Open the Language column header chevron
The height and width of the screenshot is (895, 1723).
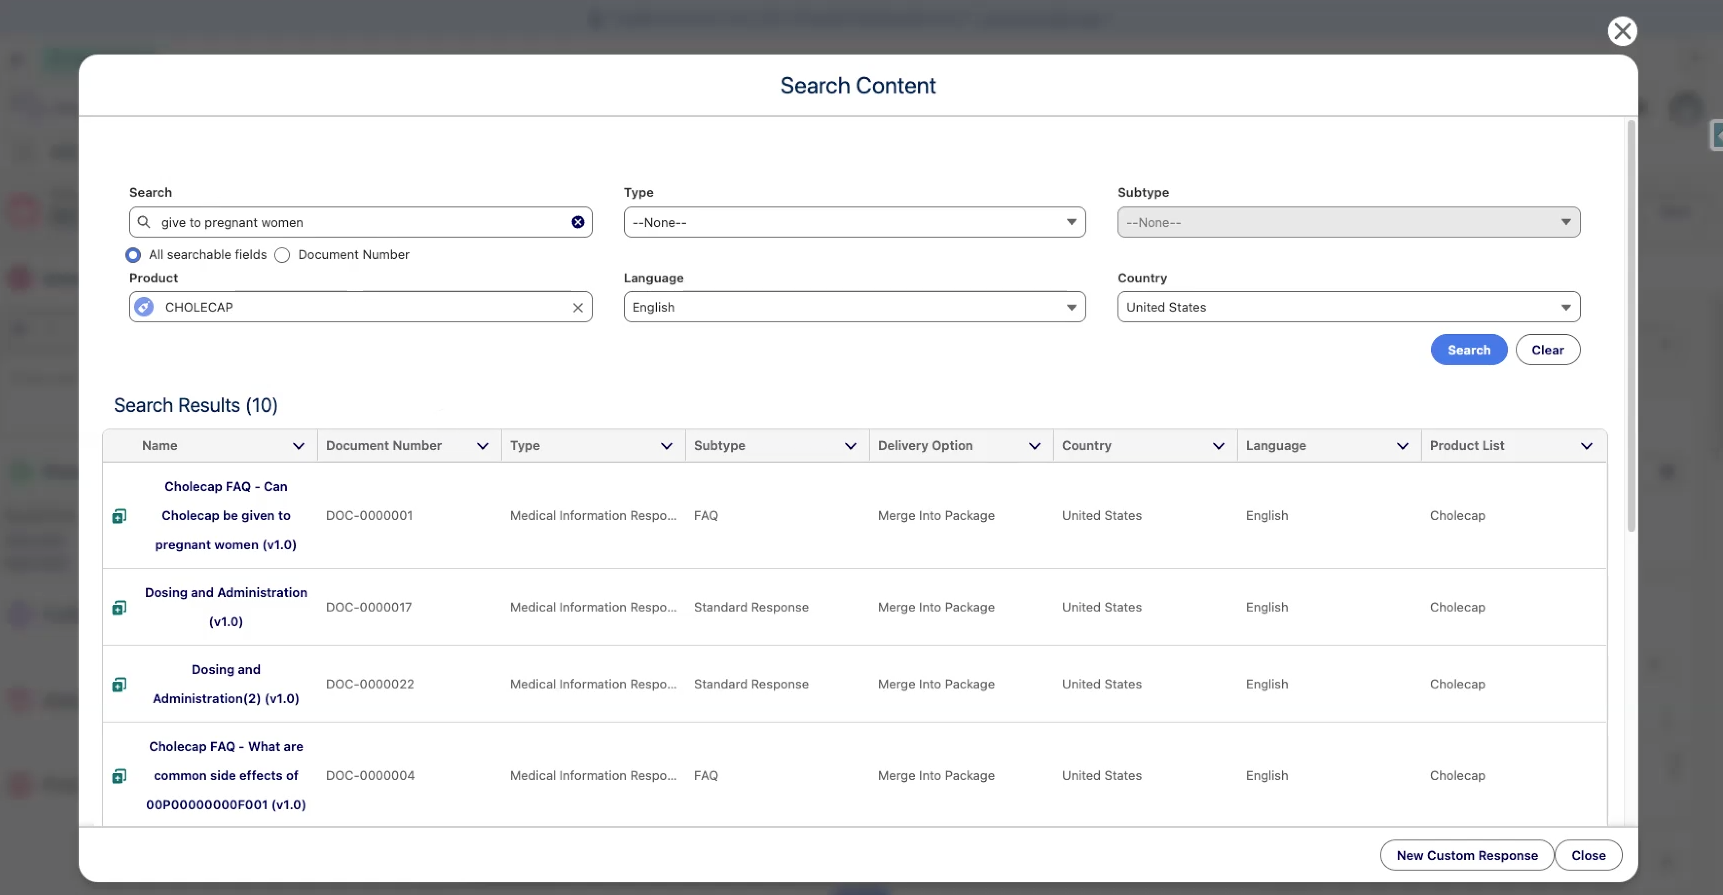point(1402,446)
